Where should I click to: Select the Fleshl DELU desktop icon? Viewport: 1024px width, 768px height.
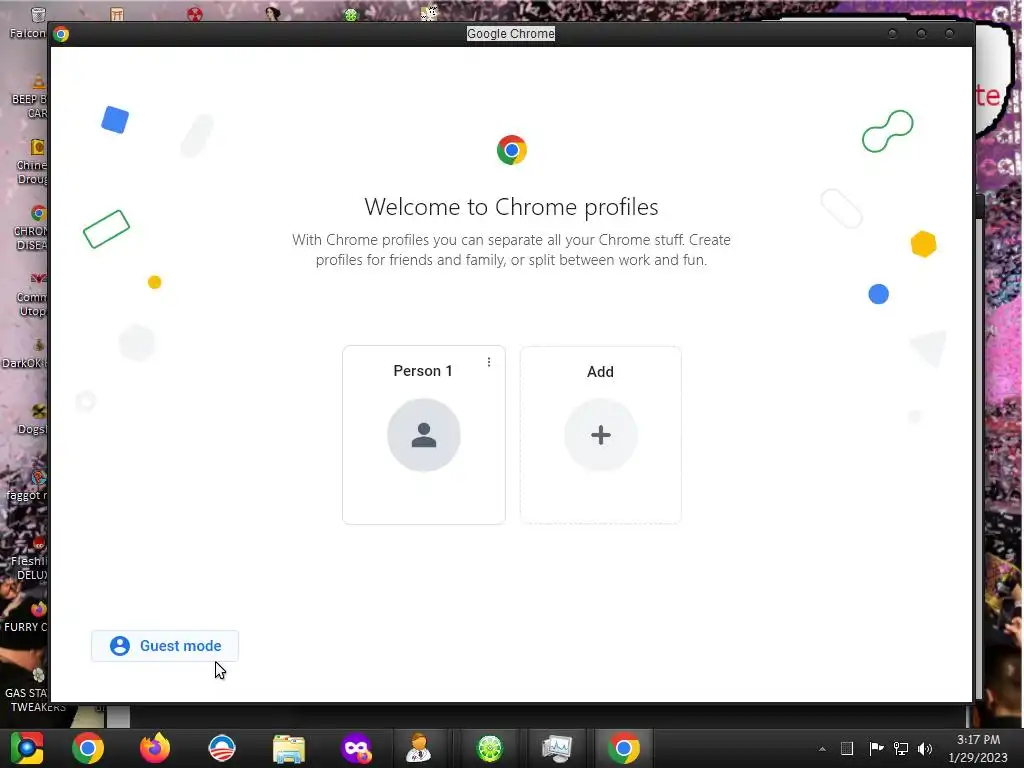tap(31, 558)
